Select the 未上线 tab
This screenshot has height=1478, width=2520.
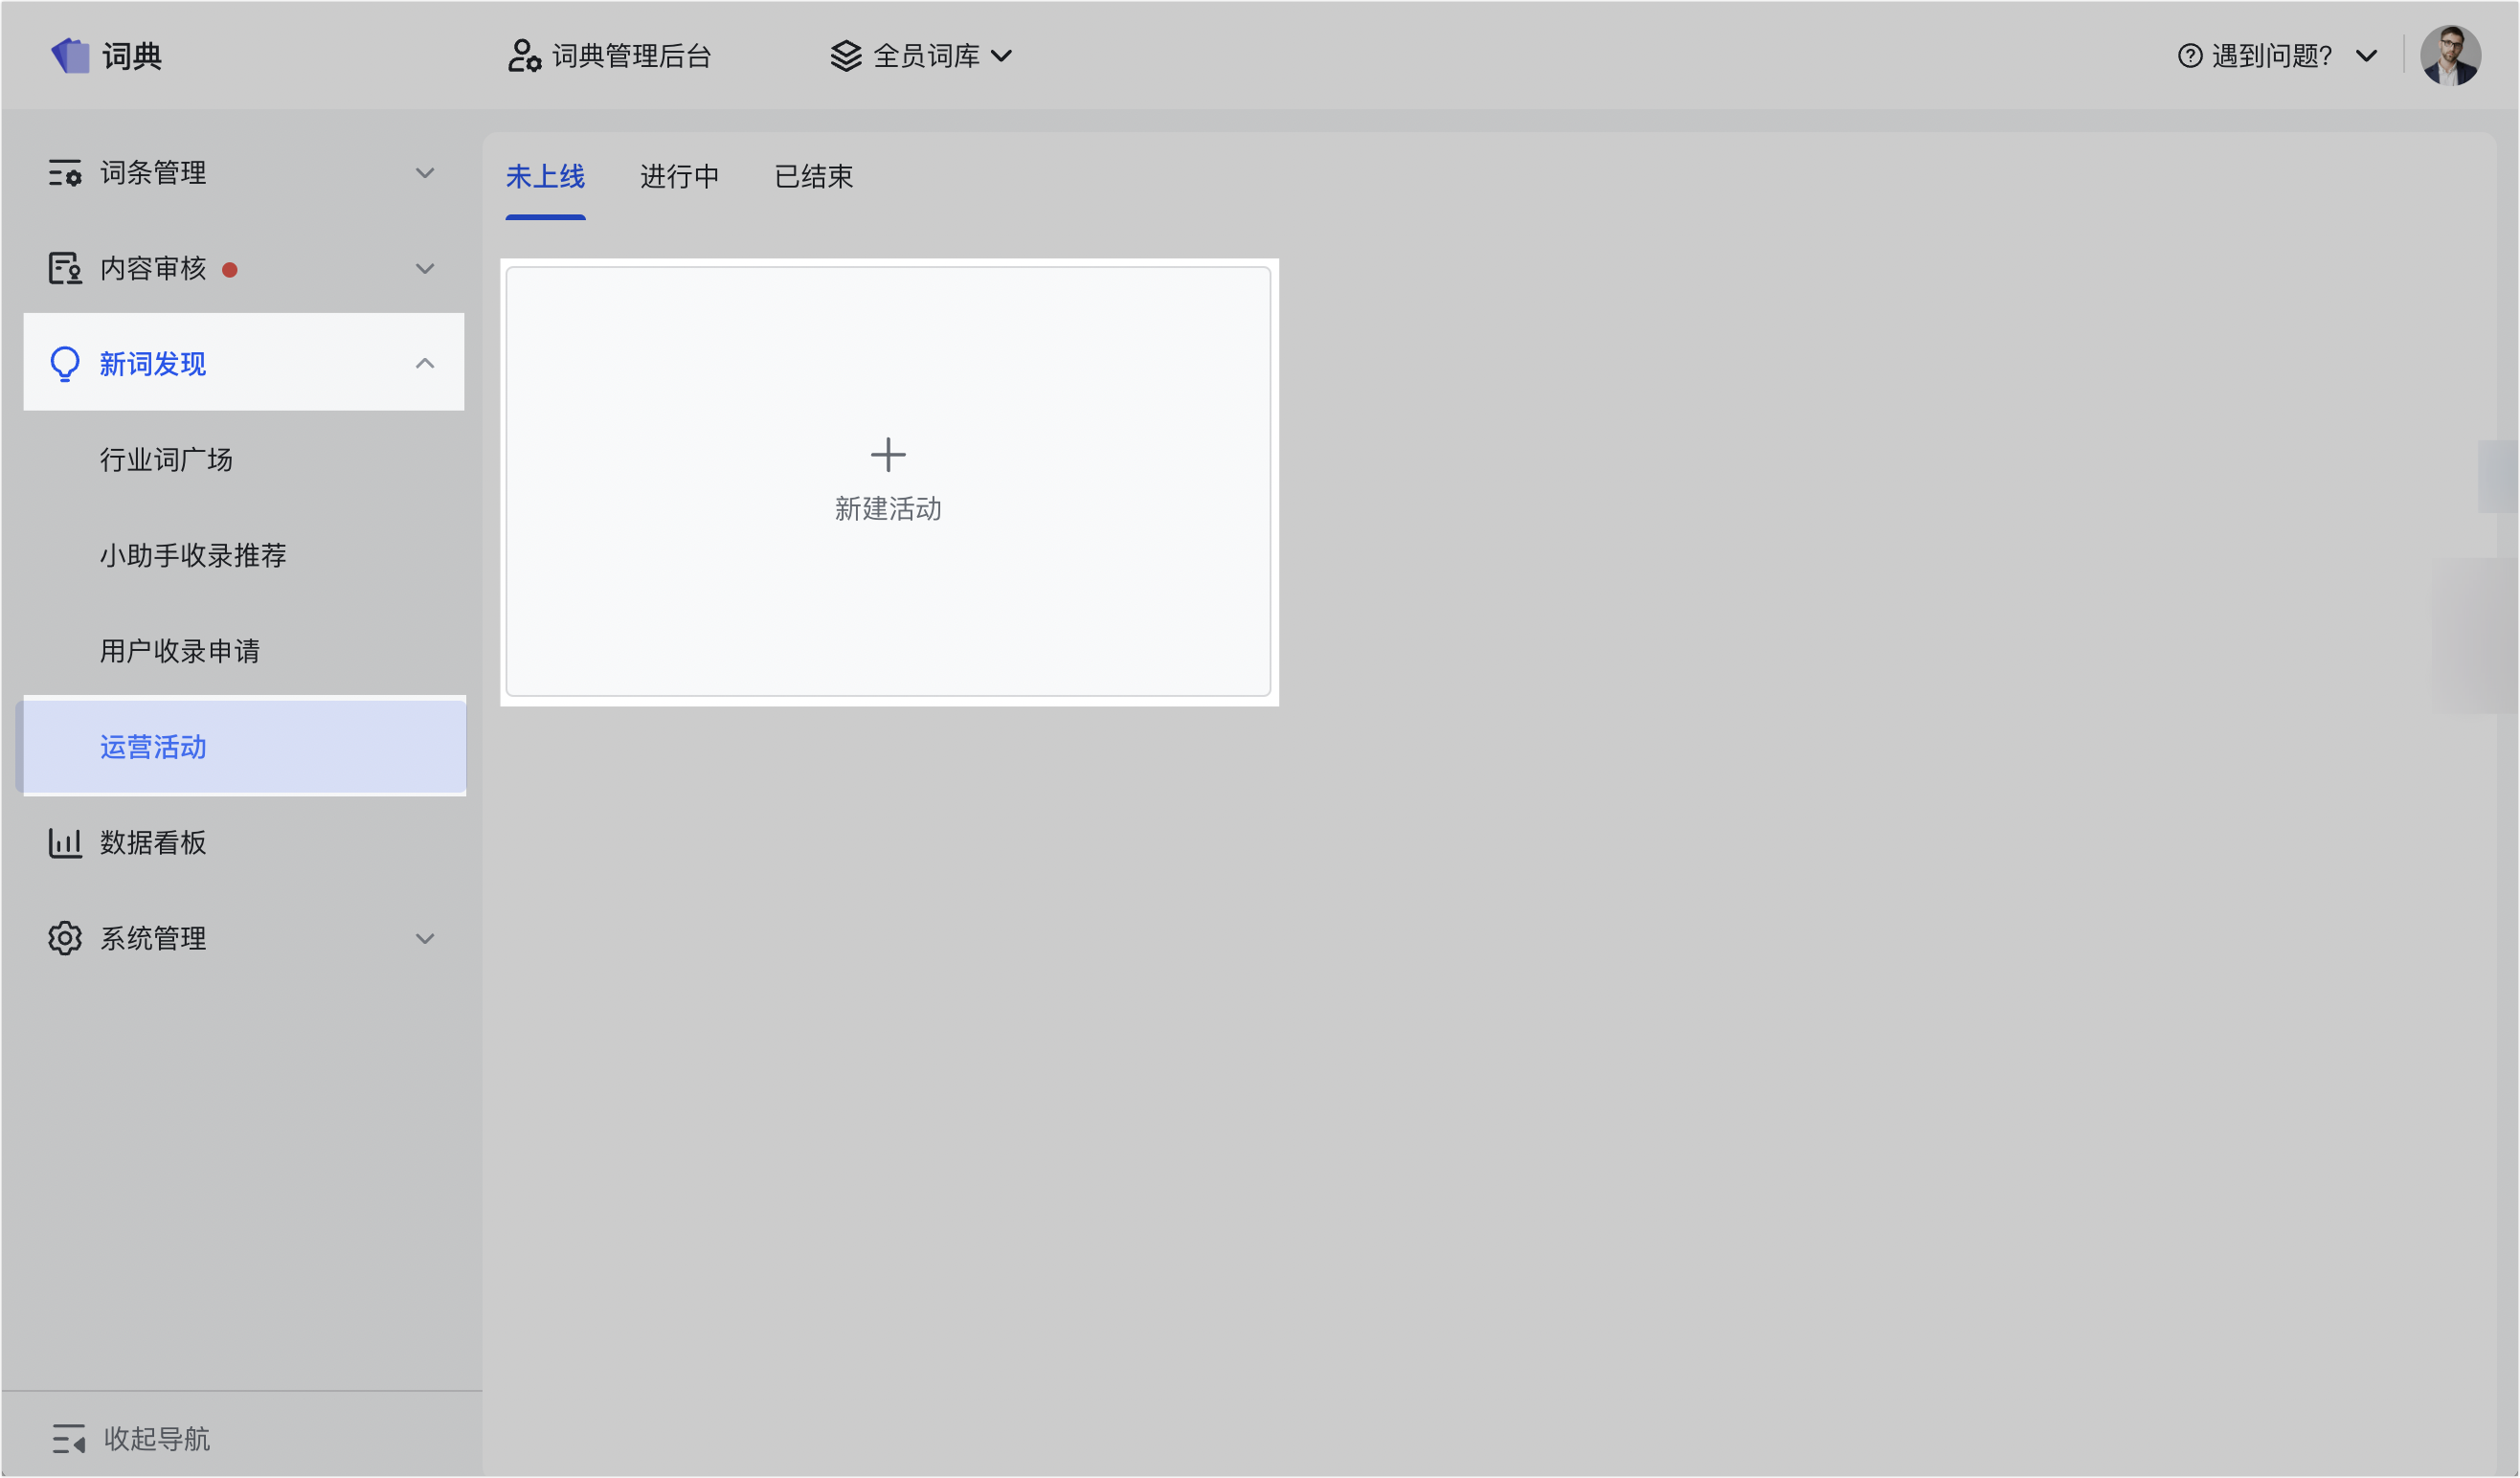[x=546, y=177]
